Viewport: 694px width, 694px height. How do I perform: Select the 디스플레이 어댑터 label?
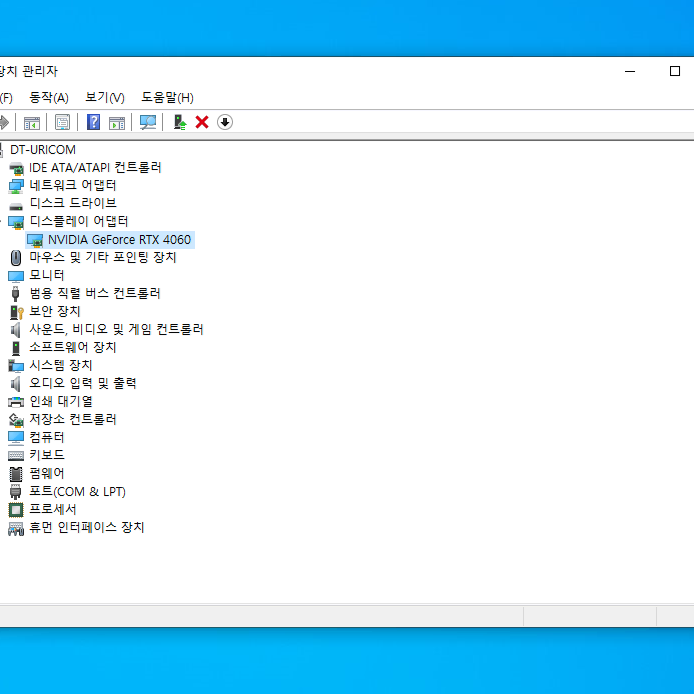coord(79,221)
